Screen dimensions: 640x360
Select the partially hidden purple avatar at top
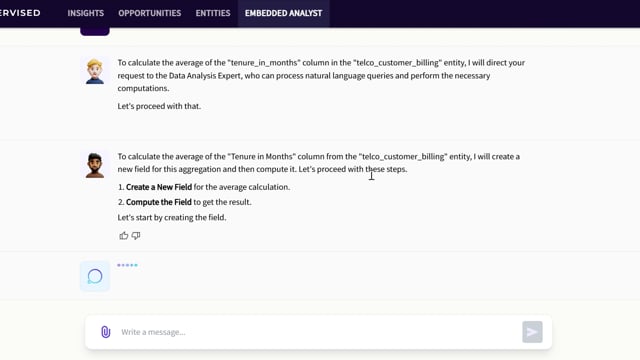(95, 31)
